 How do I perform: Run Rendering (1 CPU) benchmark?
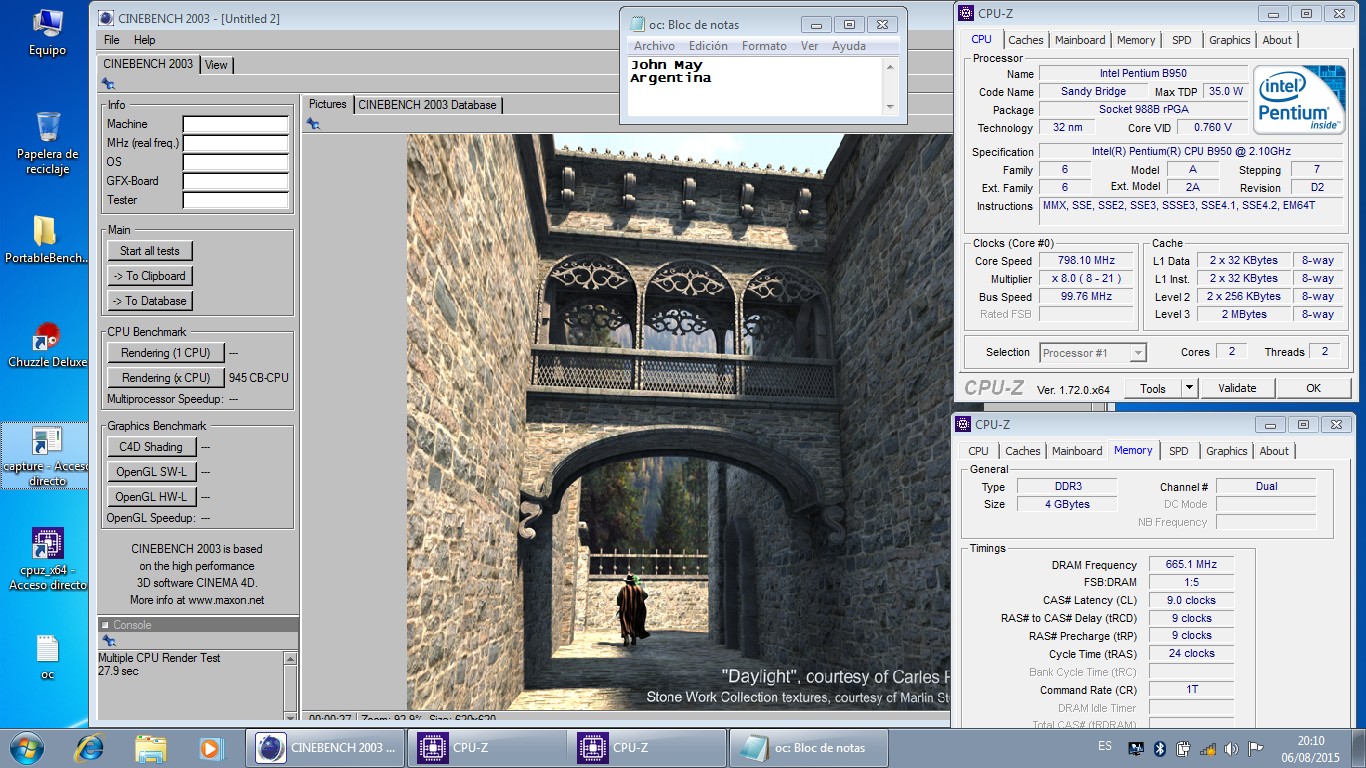point(166,353)
